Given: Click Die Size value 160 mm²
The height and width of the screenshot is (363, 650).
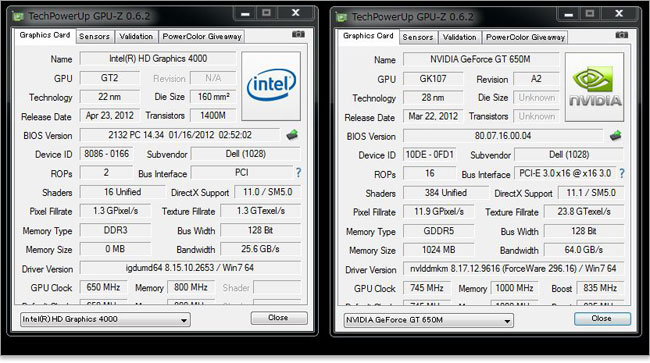Looking at the screenshot, I should pos(213,97).
